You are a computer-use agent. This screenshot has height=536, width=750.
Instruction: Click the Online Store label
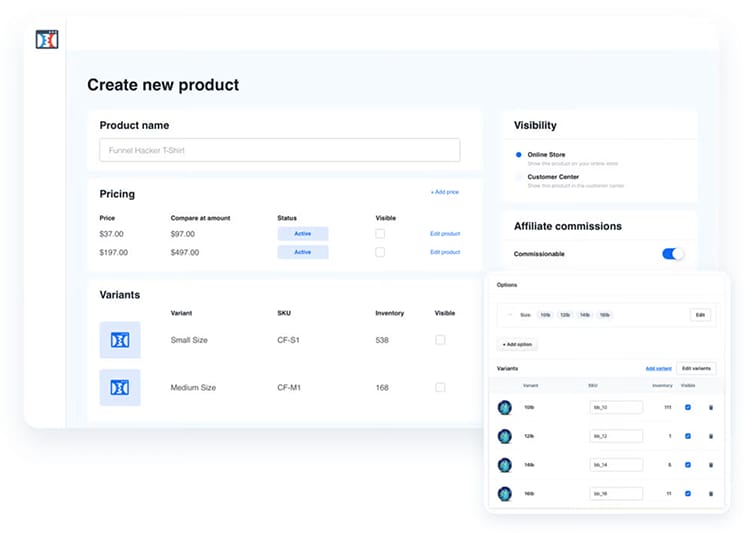coord(546,154)
